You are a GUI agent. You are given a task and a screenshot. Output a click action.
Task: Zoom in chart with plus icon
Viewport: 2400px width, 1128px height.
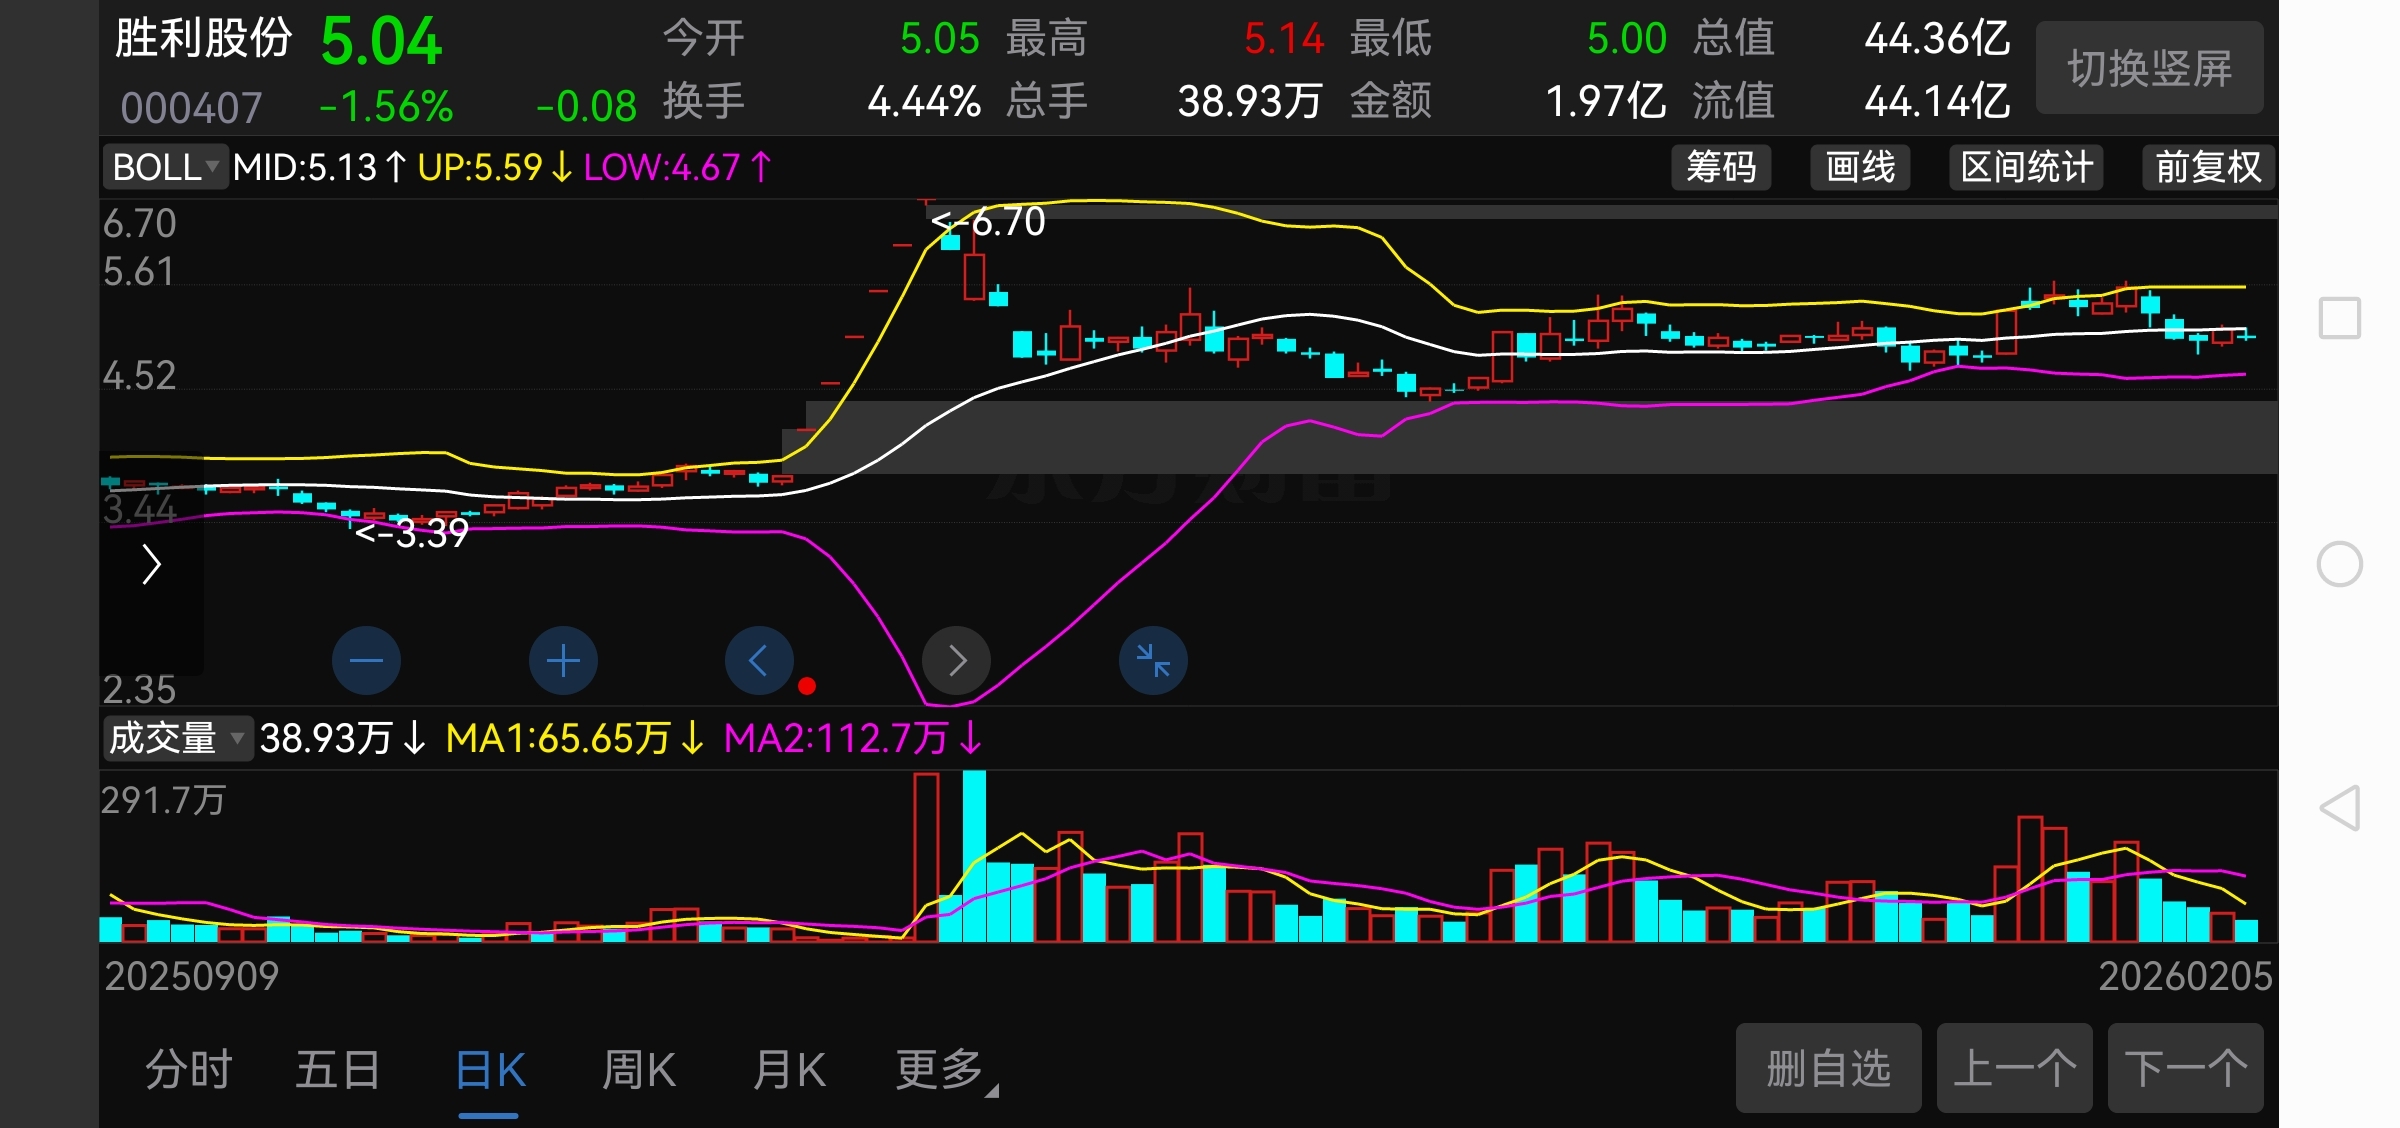click(563, 661)
